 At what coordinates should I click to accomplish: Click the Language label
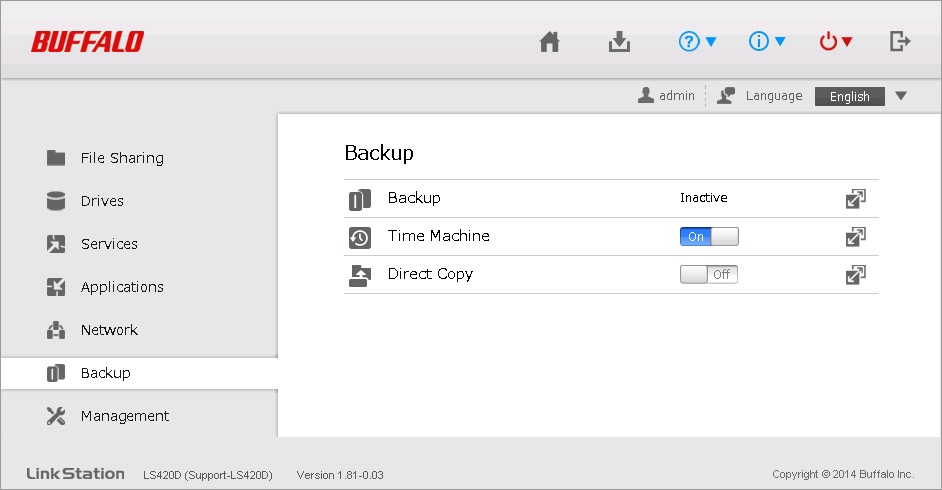point(774,96)
